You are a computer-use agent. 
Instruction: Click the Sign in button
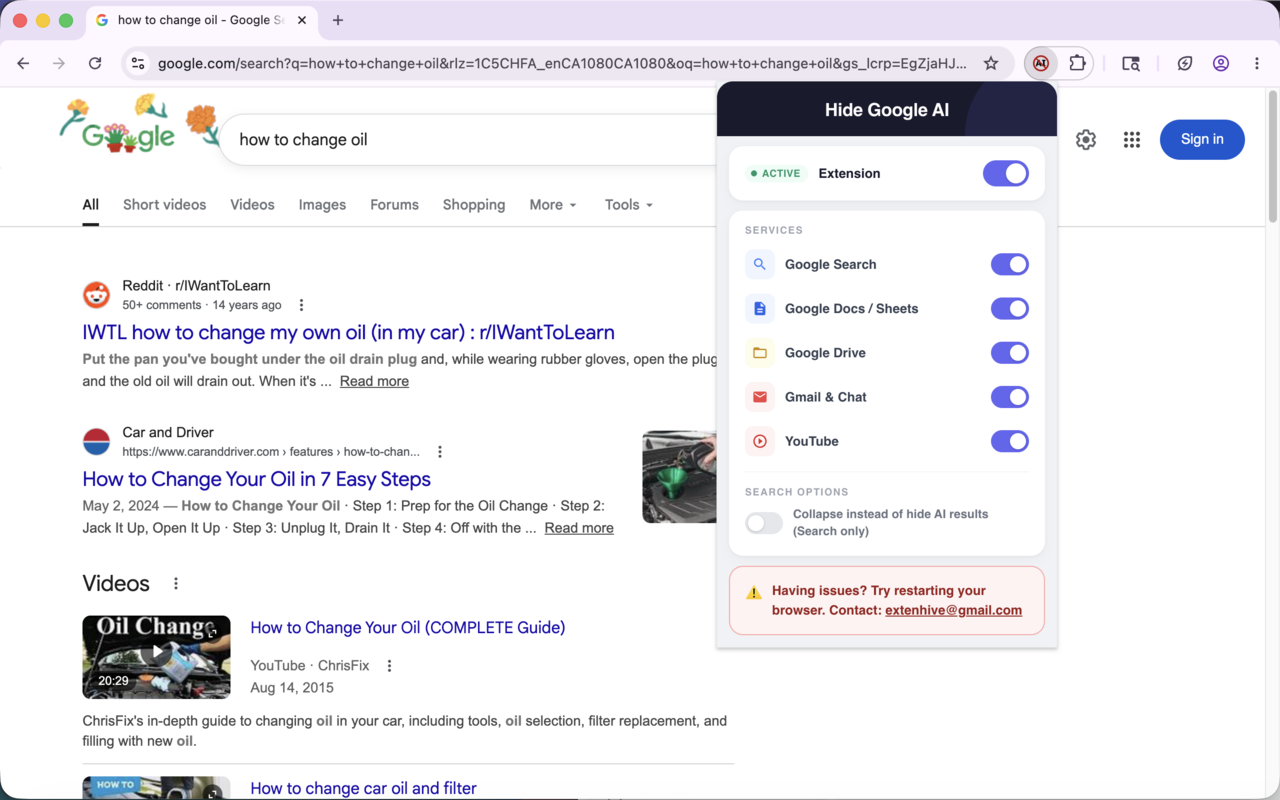(x=1202, y=140)
